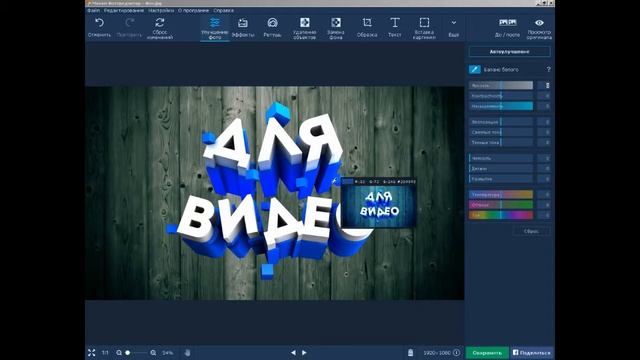Click the Яркость value field

point(544,85)
